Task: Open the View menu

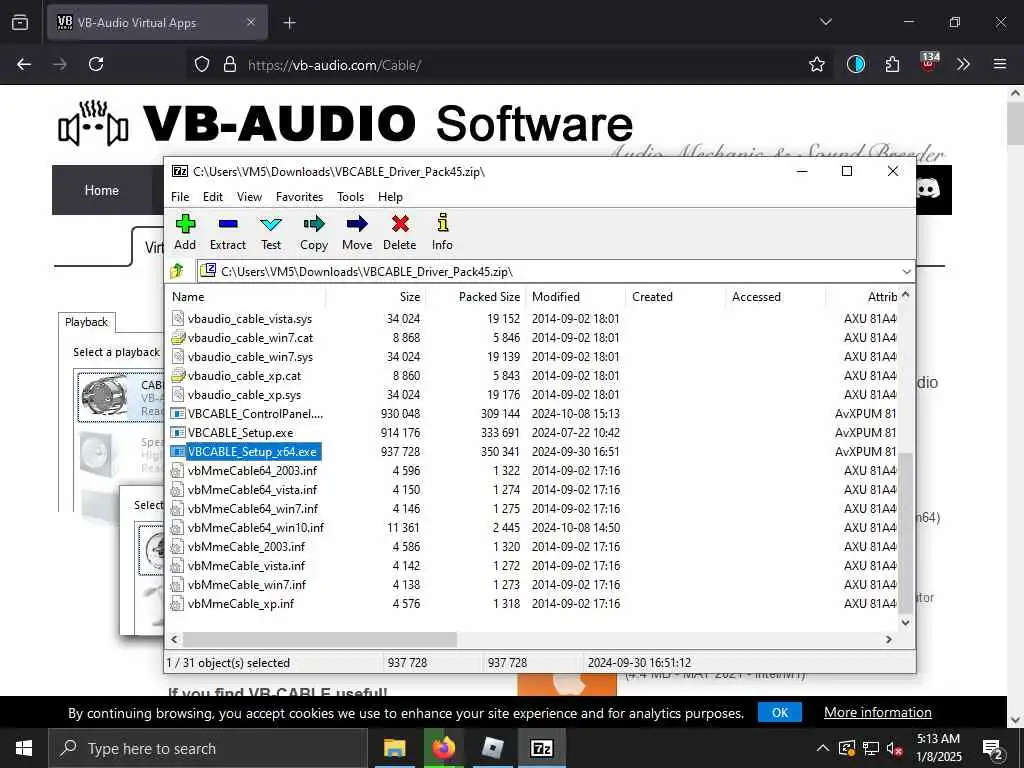Action: pos(249,197)
